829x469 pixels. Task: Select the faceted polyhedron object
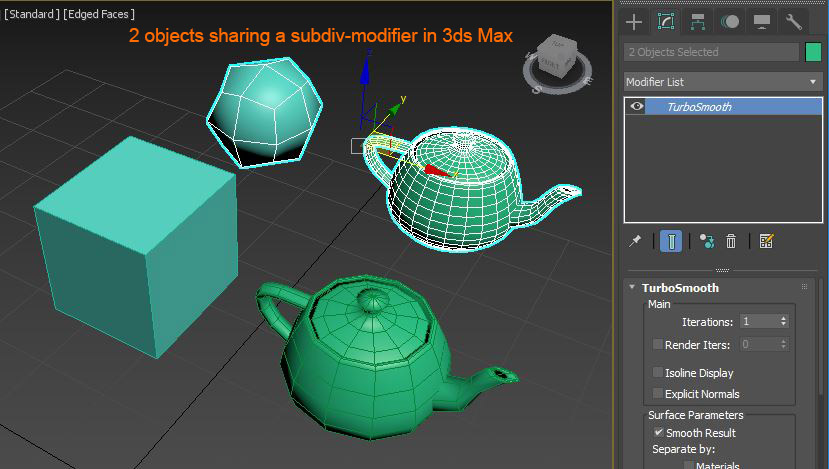pyautogui.click(x=264, y=112)
